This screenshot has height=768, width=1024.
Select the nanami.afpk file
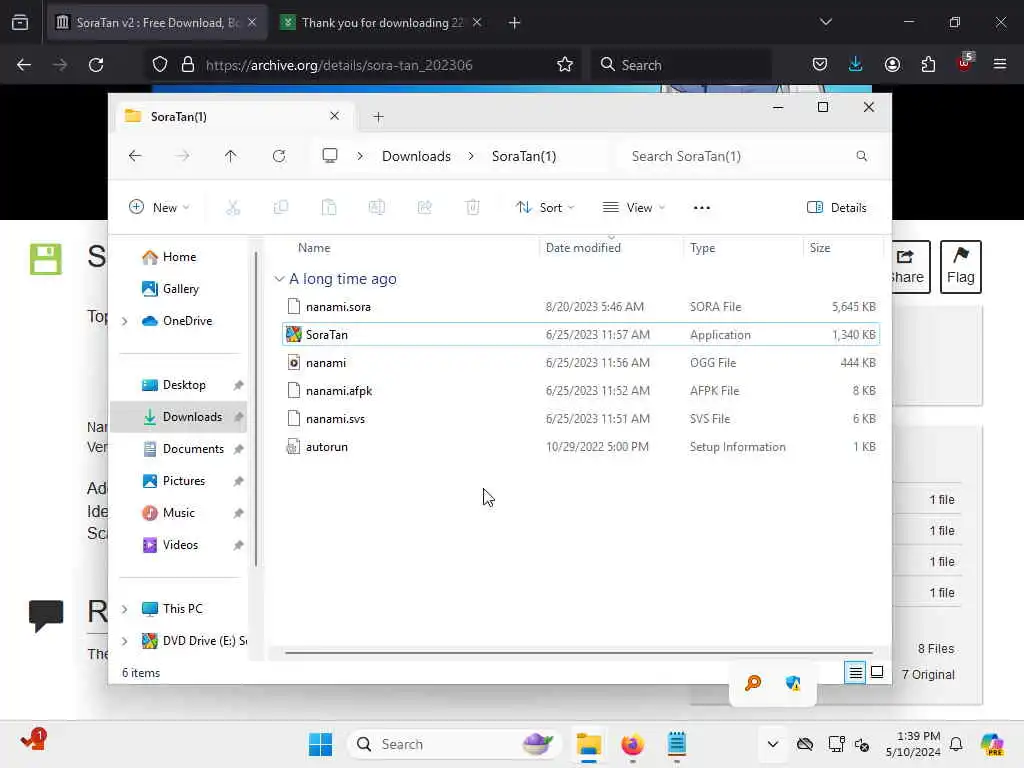(581, 391)
